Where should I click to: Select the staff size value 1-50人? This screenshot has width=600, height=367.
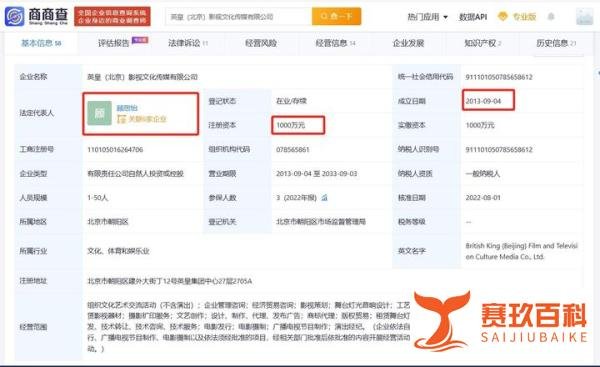[98, 198]
